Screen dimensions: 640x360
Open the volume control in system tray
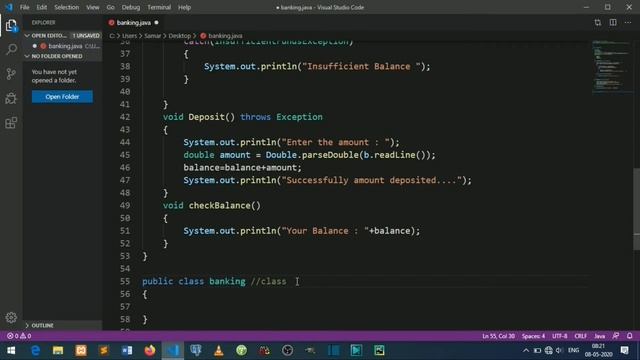click(x=560, y=350)
